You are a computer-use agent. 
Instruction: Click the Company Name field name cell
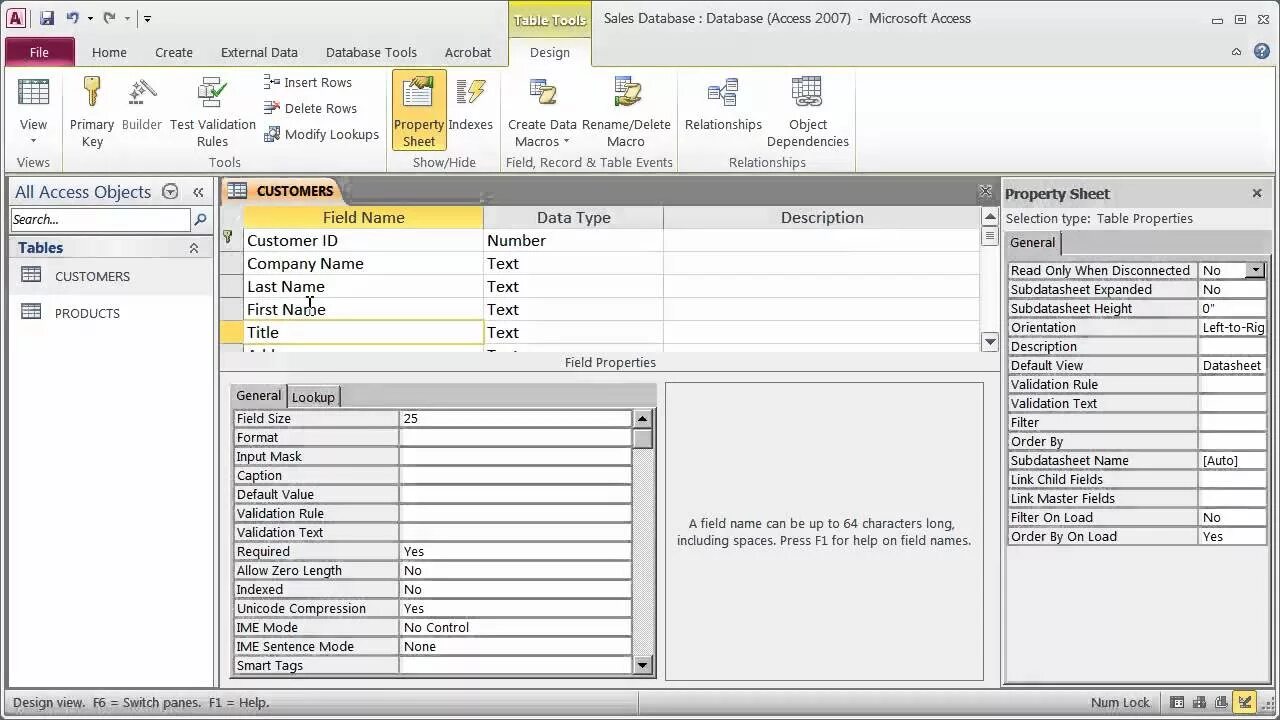pos(363,263)
